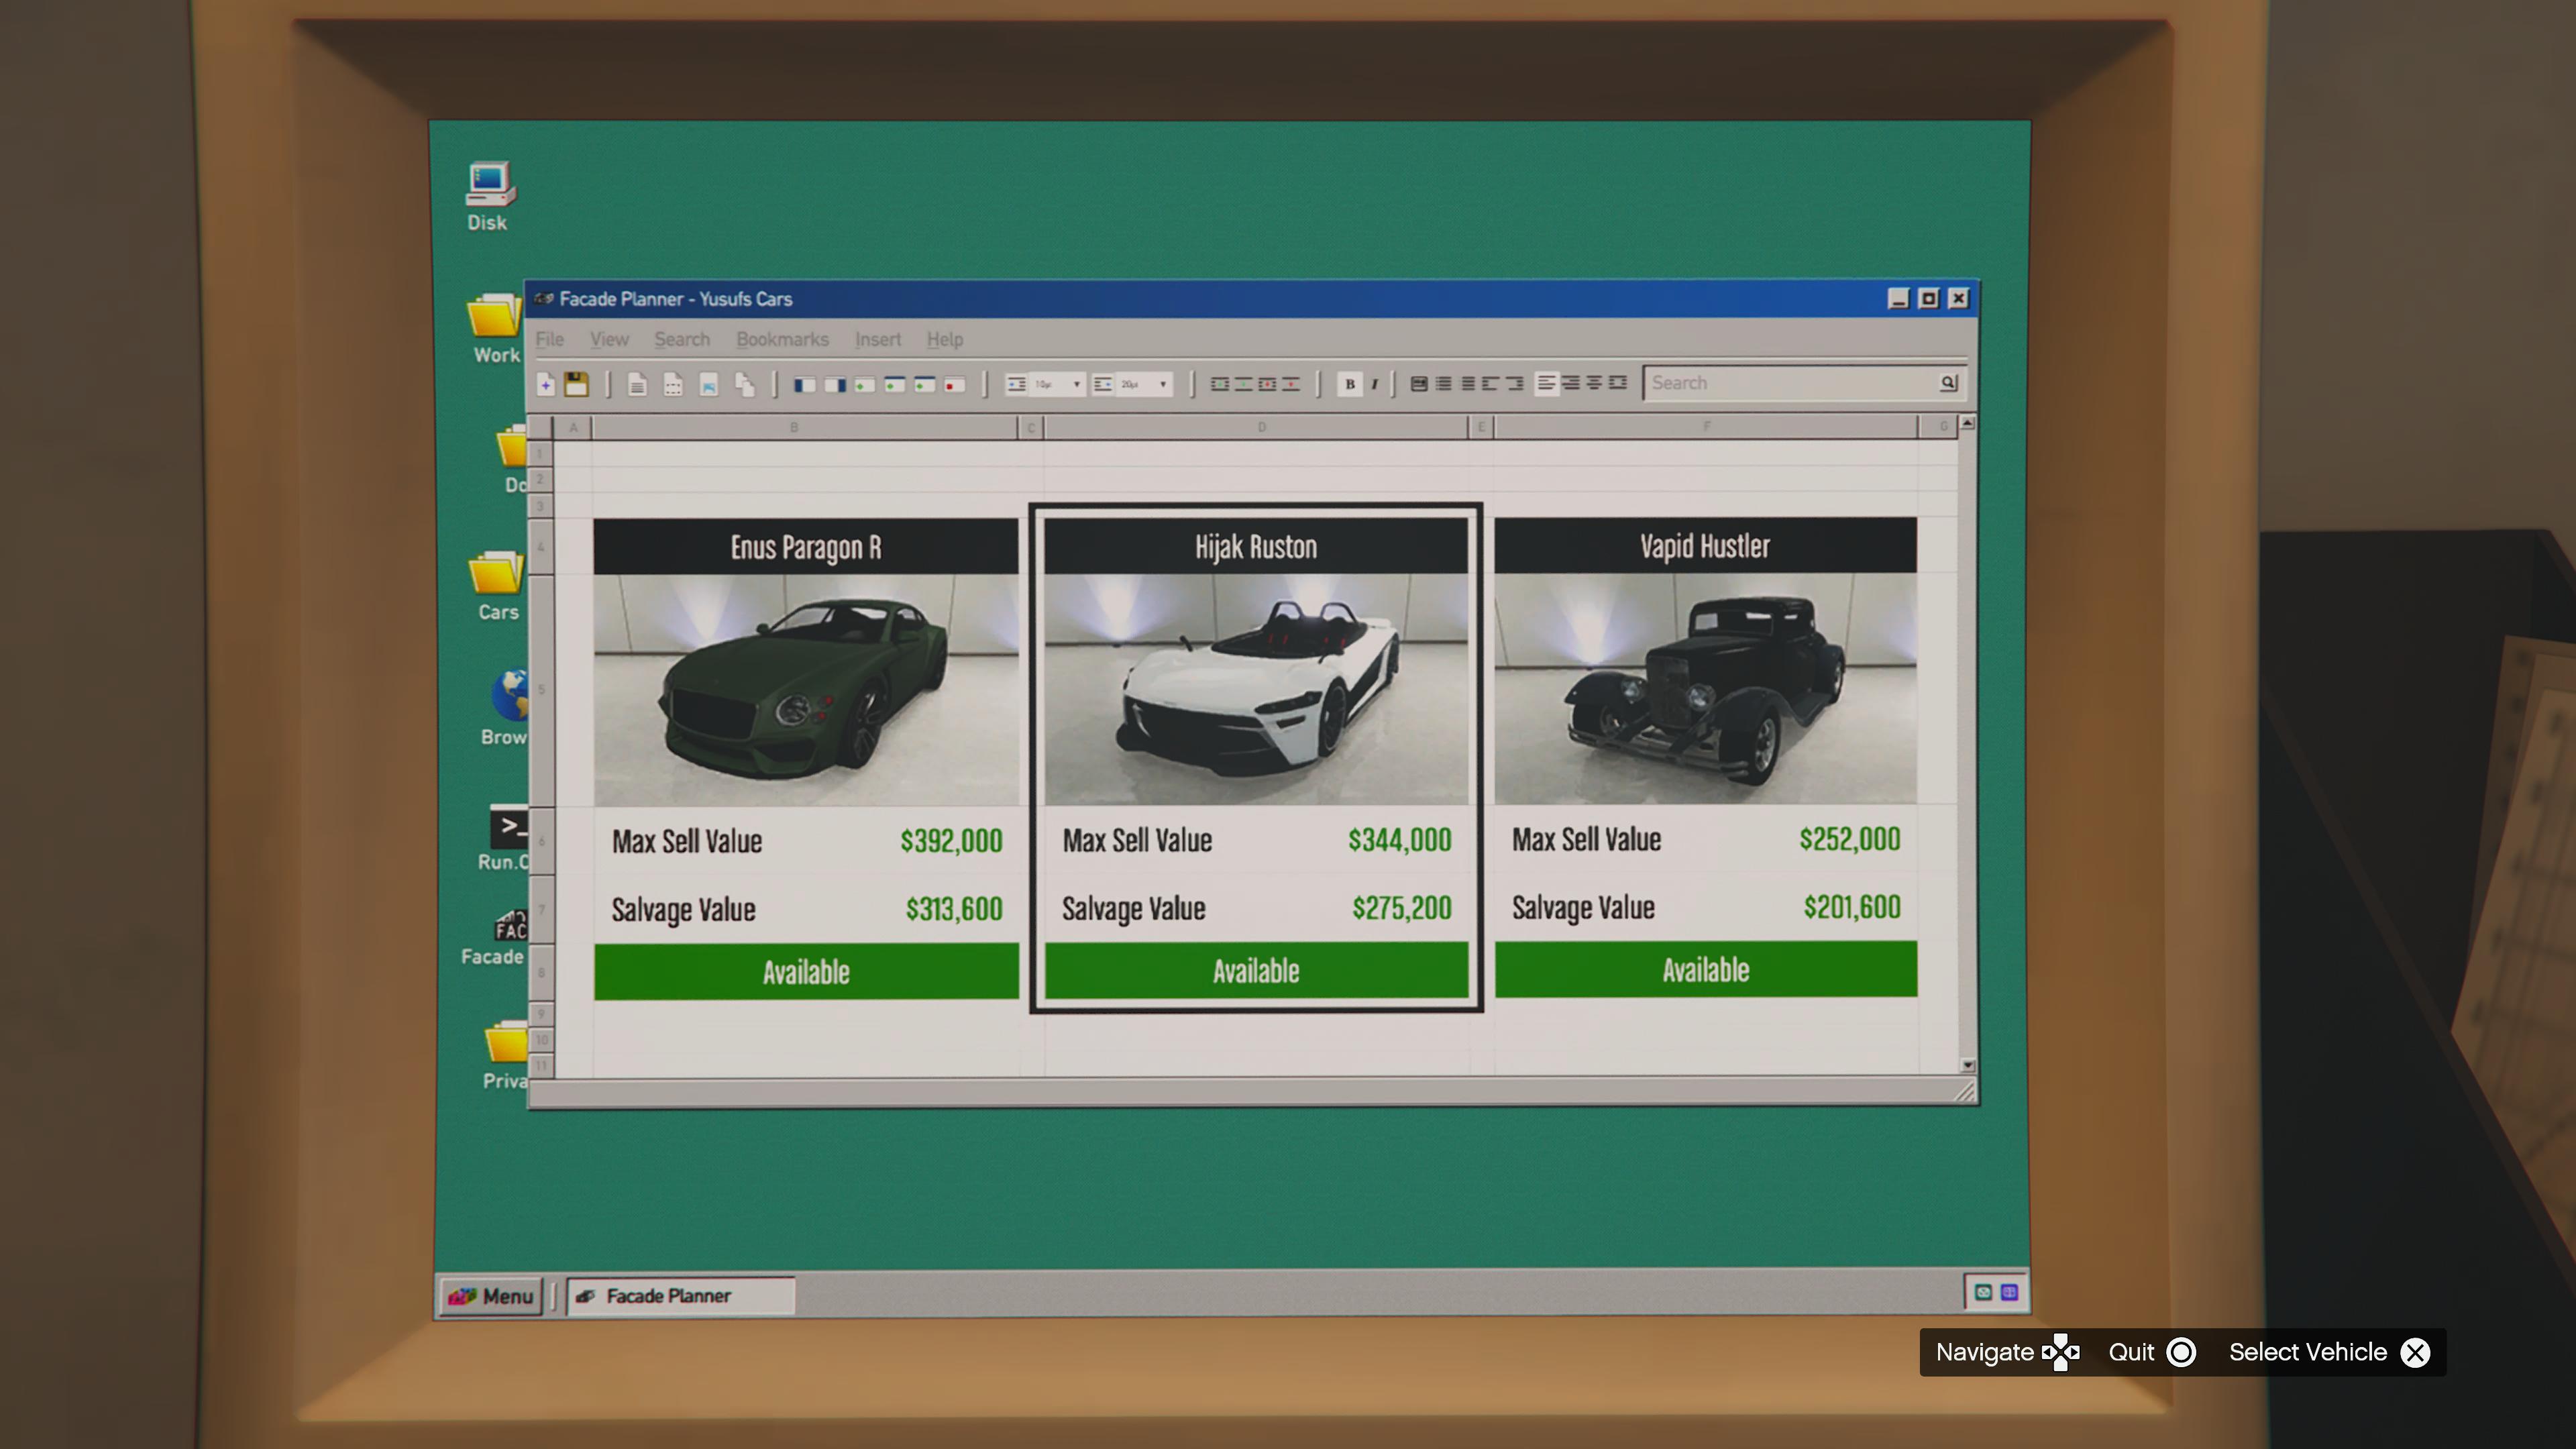The width and height of the screenshot is (2576, 1449).
Task: Click the copy pages toolbar icon
Action: click(x=744, y=384)
